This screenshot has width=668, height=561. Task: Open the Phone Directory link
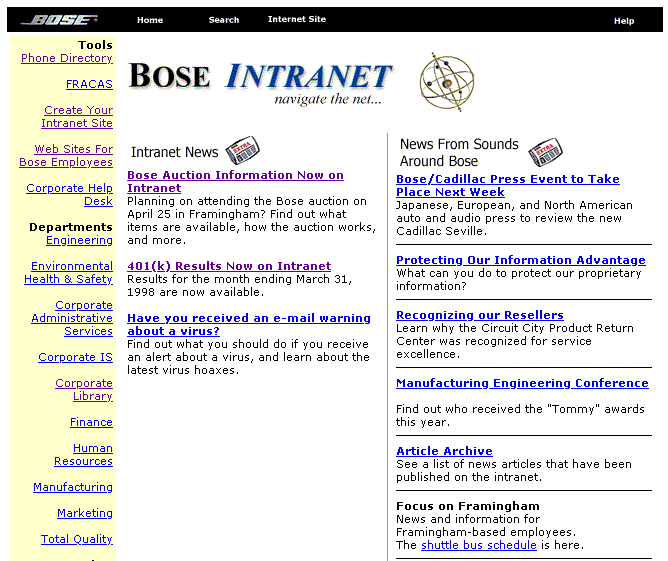pos(67,59)
